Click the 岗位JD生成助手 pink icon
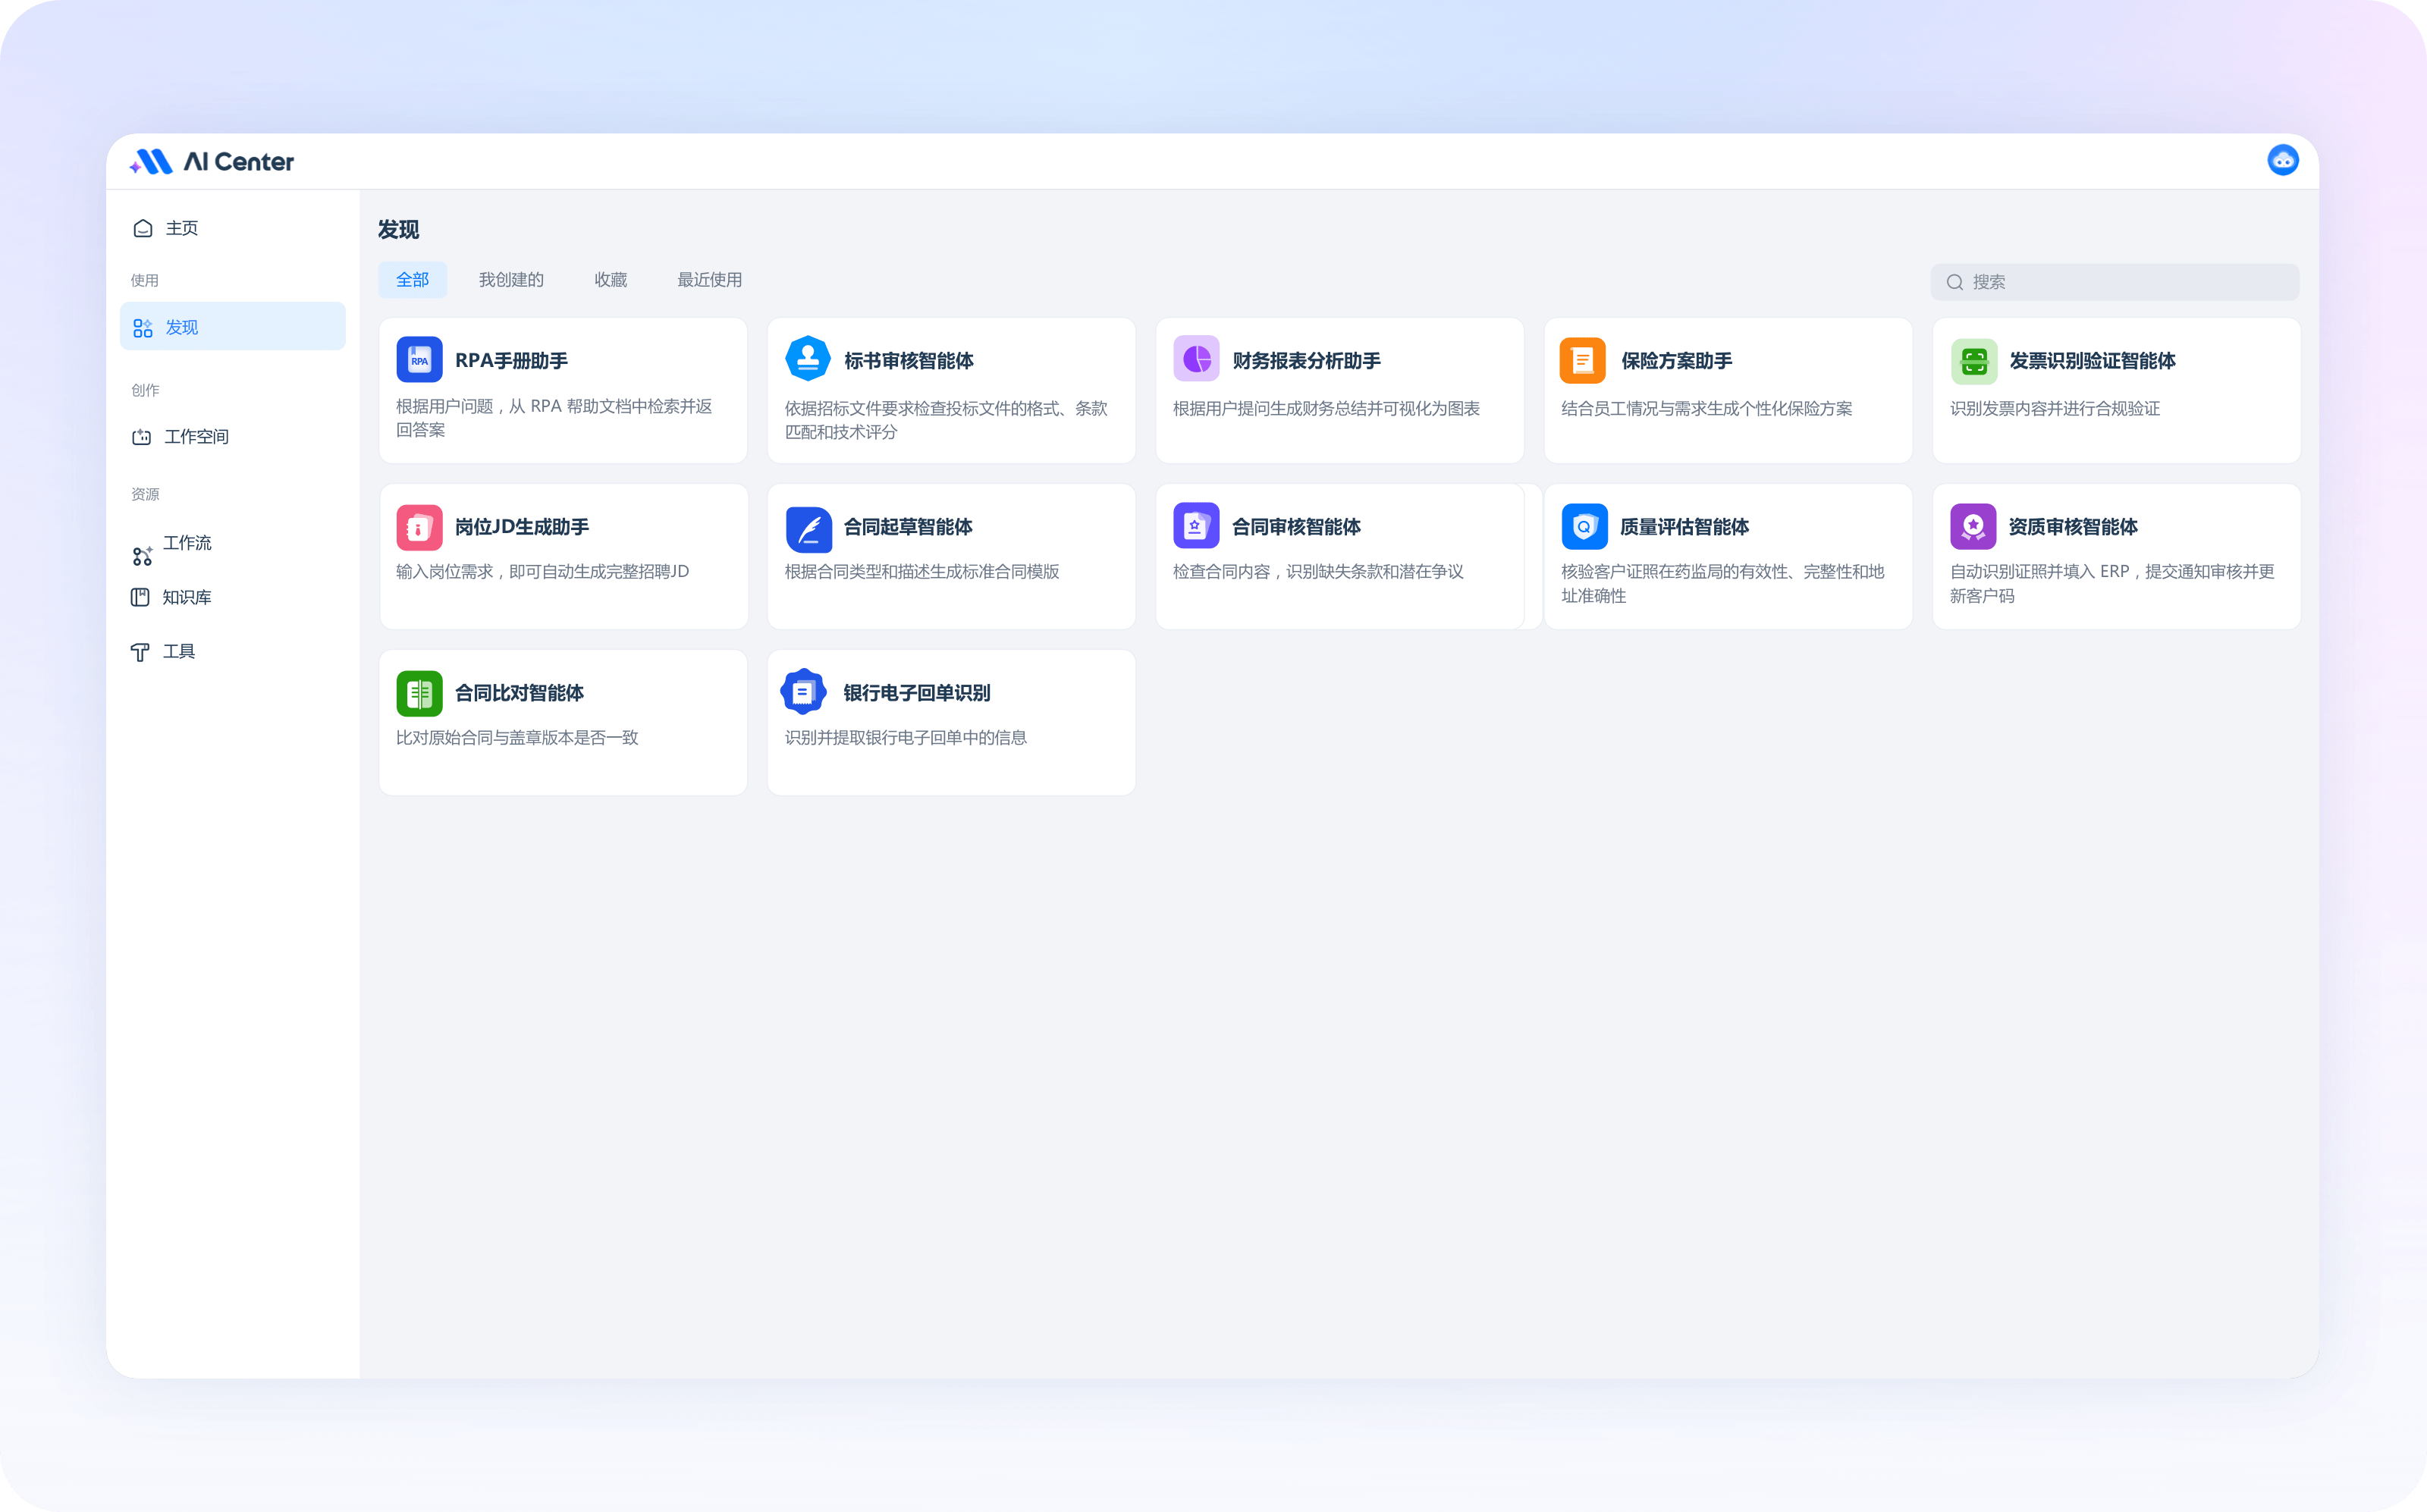2427x1512 pixels. click(x=419, y=527)
